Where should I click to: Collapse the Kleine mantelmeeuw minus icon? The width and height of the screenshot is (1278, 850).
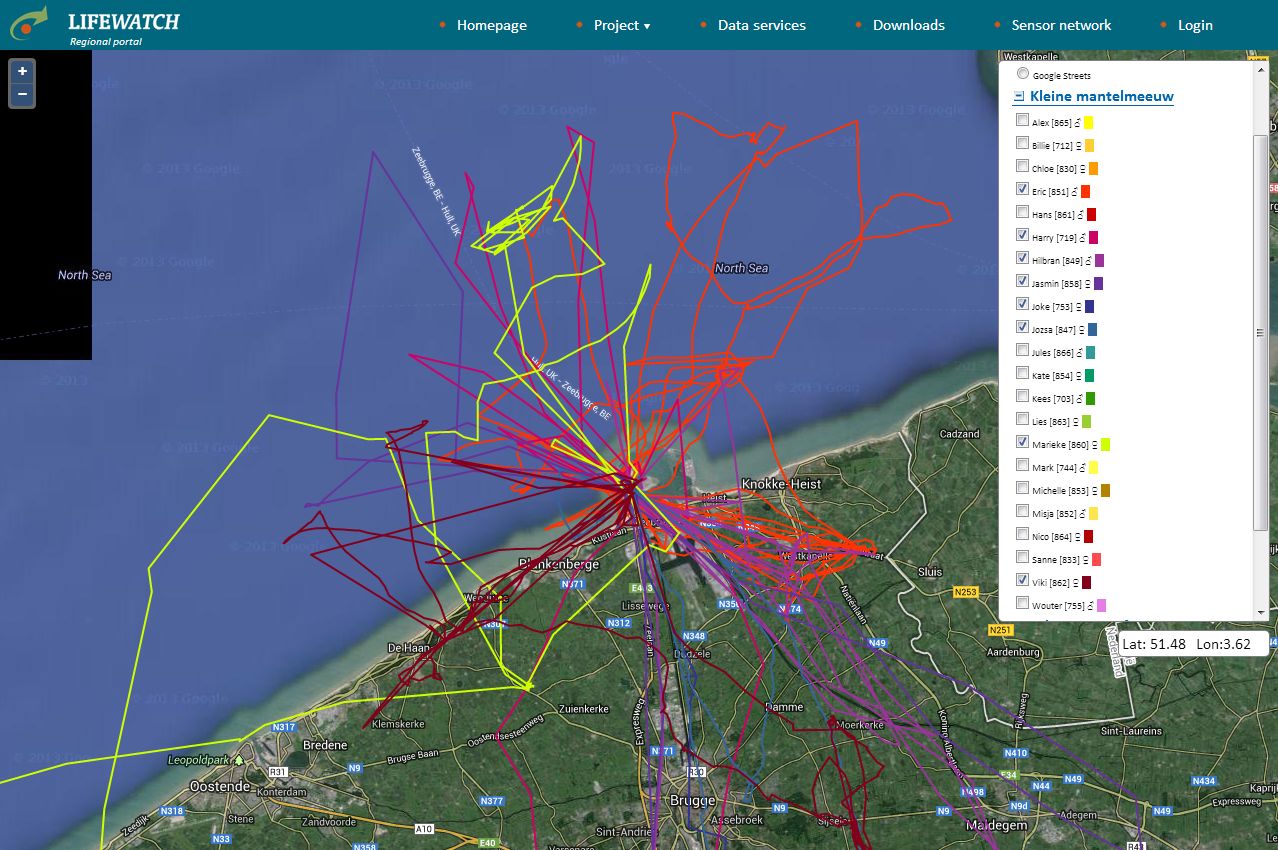(1019, 97)
